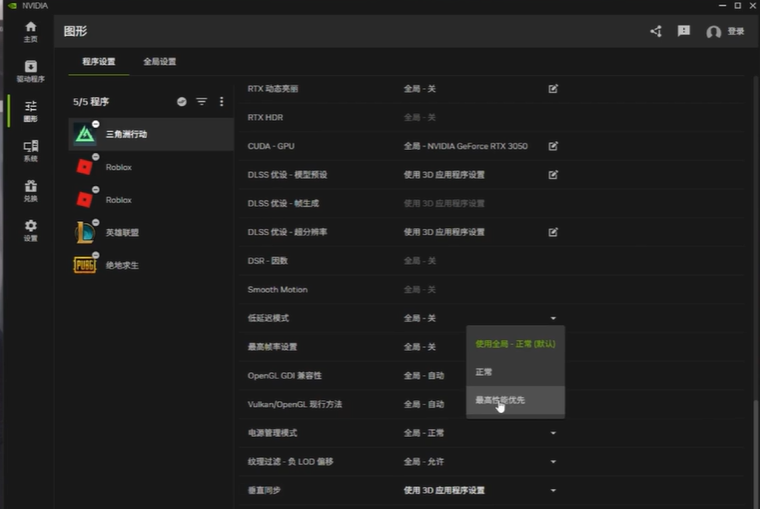Click the 全局 - NVIDIA GeForce RTX 3050 value
Screen dimensions: 760x509
coord(465,146)
